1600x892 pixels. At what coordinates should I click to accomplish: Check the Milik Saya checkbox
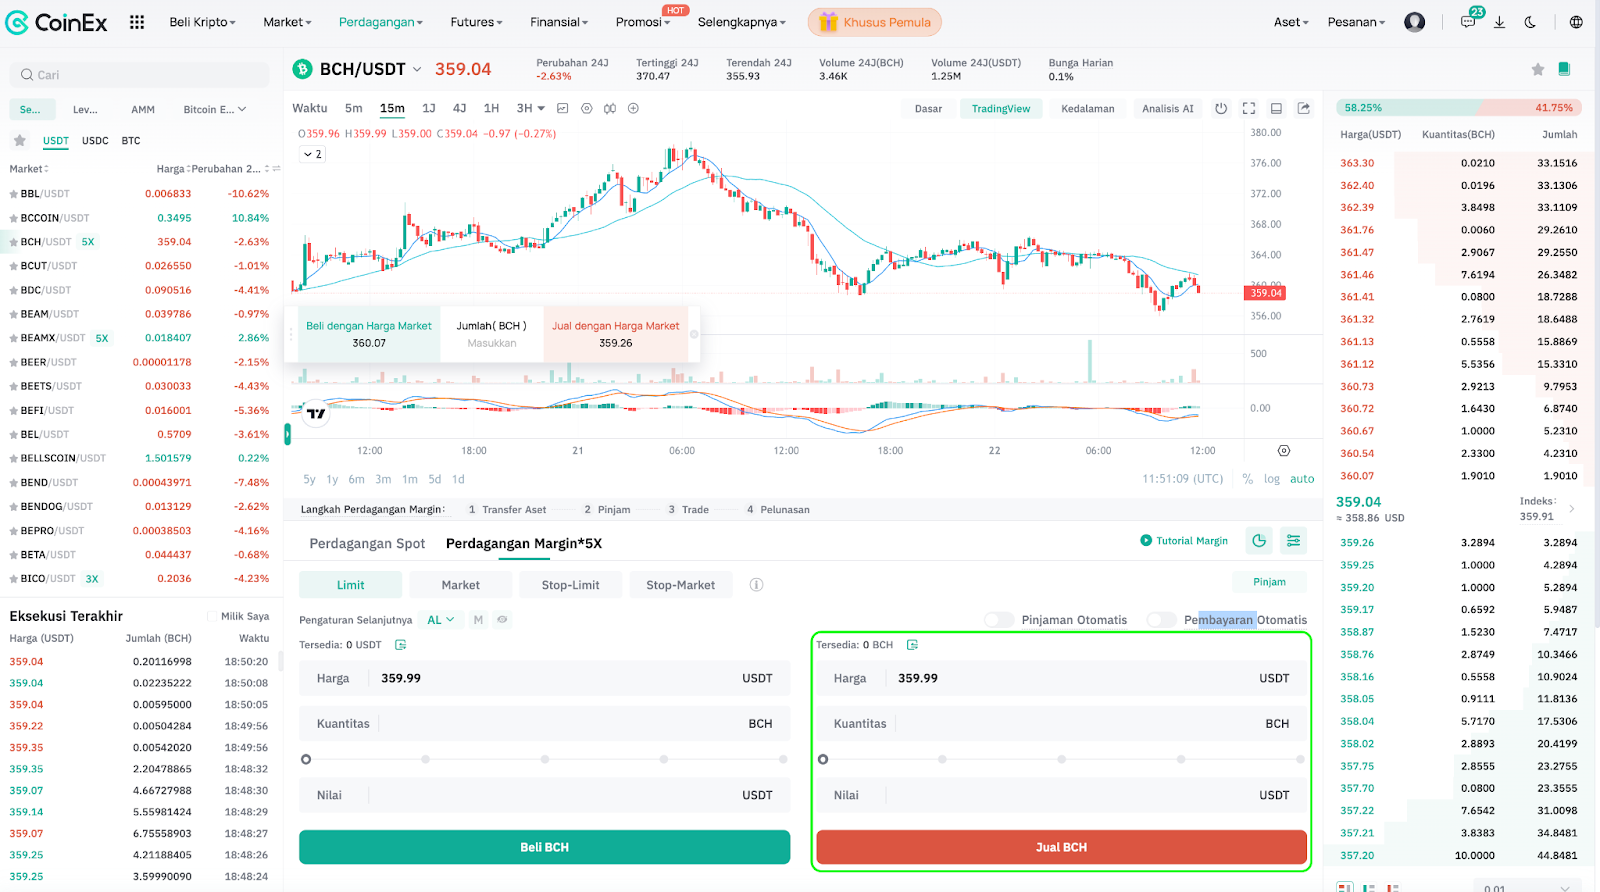coord(212,617)
